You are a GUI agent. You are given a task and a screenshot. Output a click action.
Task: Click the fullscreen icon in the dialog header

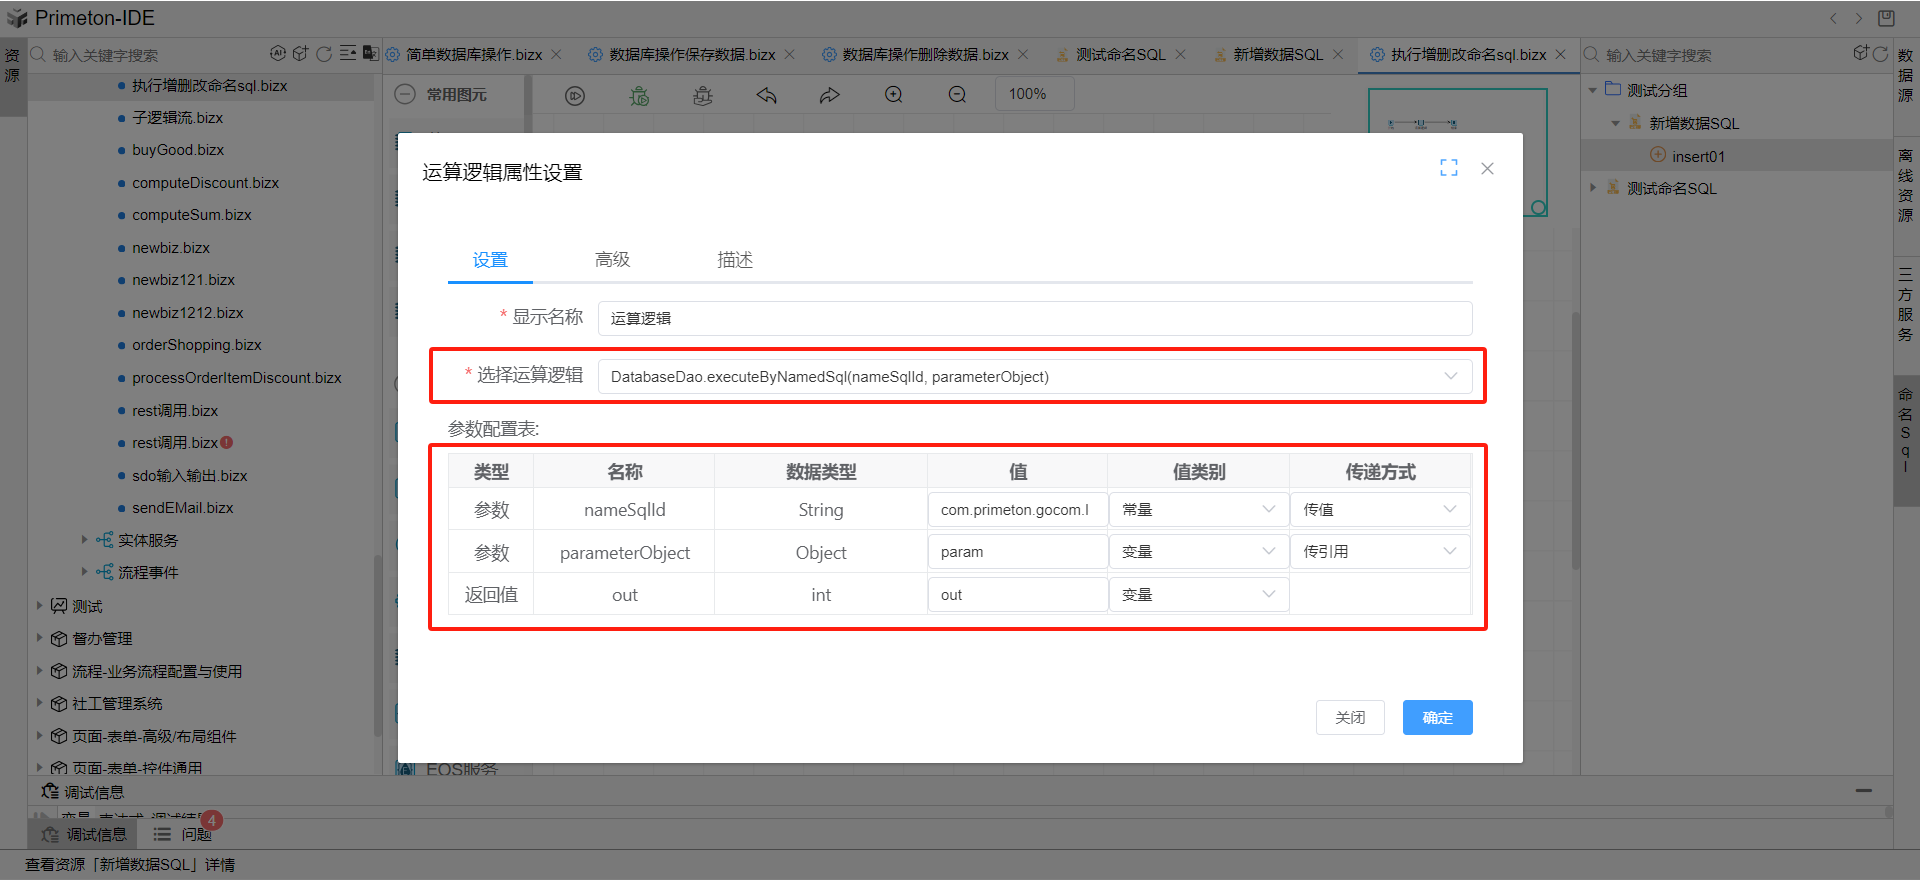pos(1448,168)
